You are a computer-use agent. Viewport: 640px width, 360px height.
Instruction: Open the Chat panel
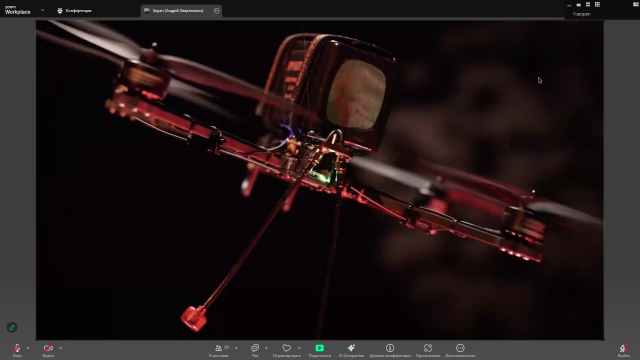(255, 350)
